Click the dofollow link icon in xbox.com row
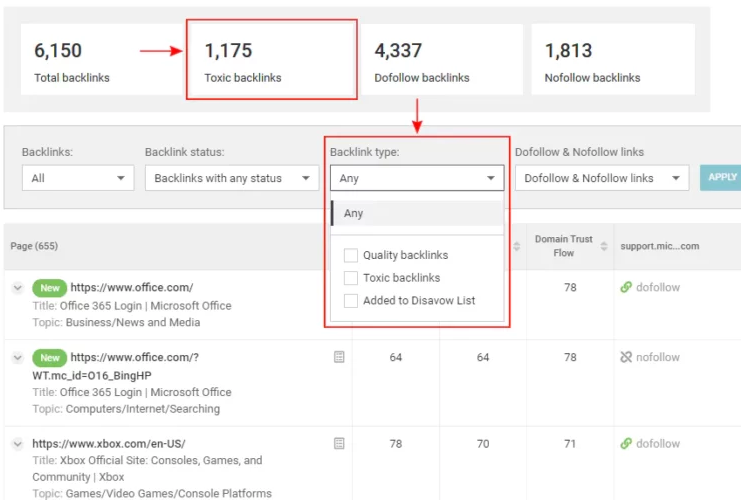The width and height of the screenshot is (741, 500). point(626,443)
